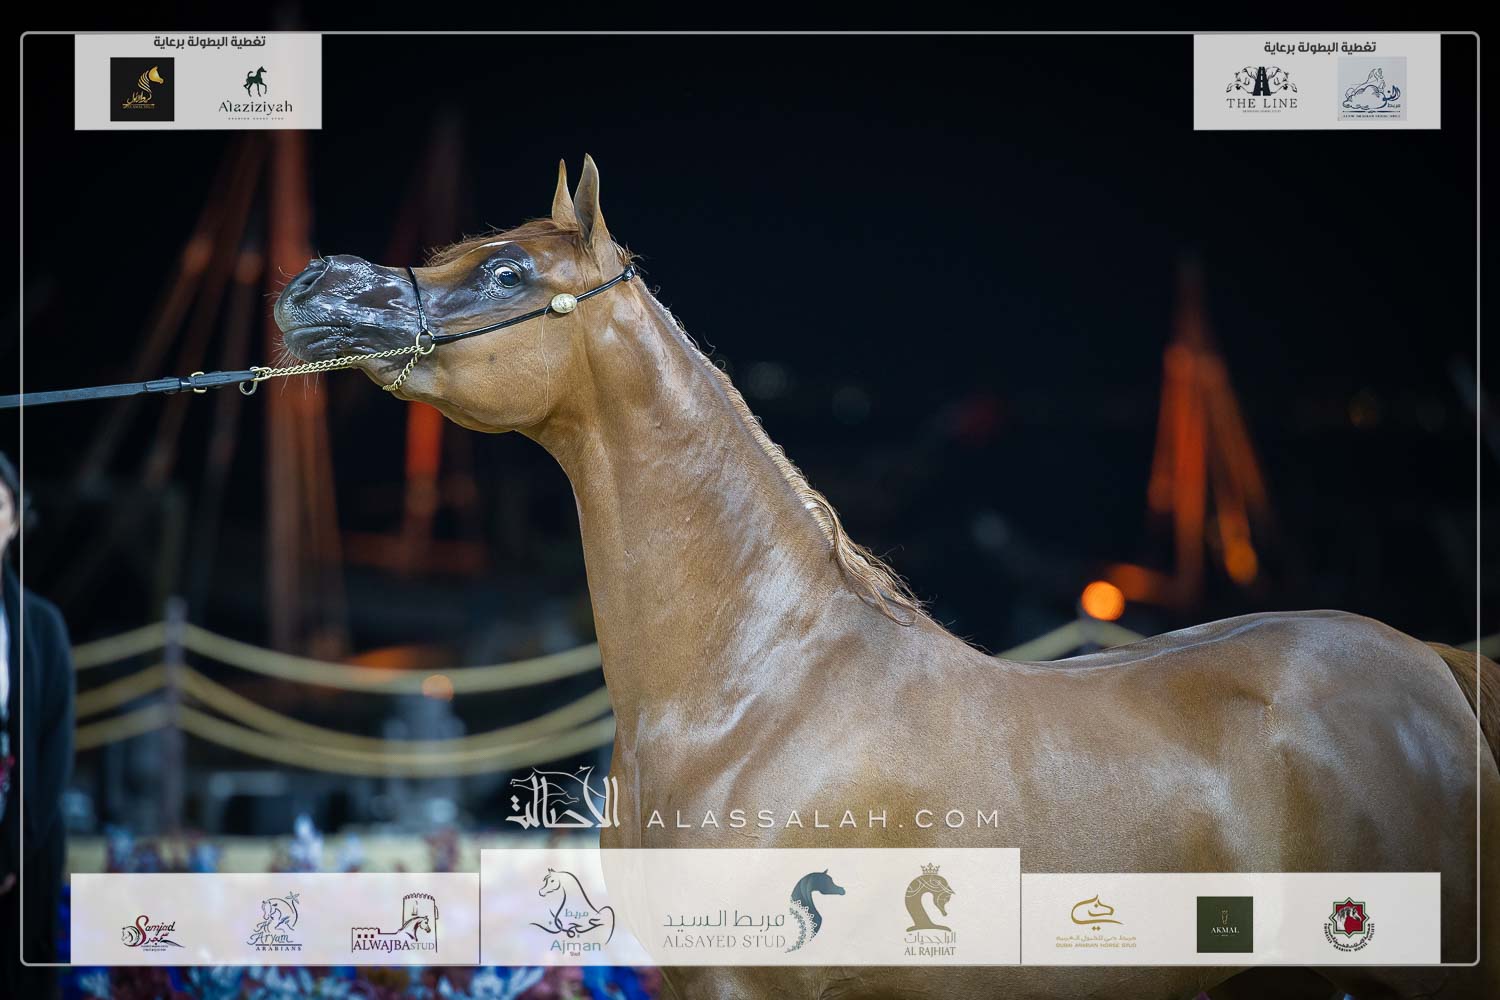Click the ALASSALAH.COM watermark text
This screenshot has height=1000, width=1500.
pos(824,819)
